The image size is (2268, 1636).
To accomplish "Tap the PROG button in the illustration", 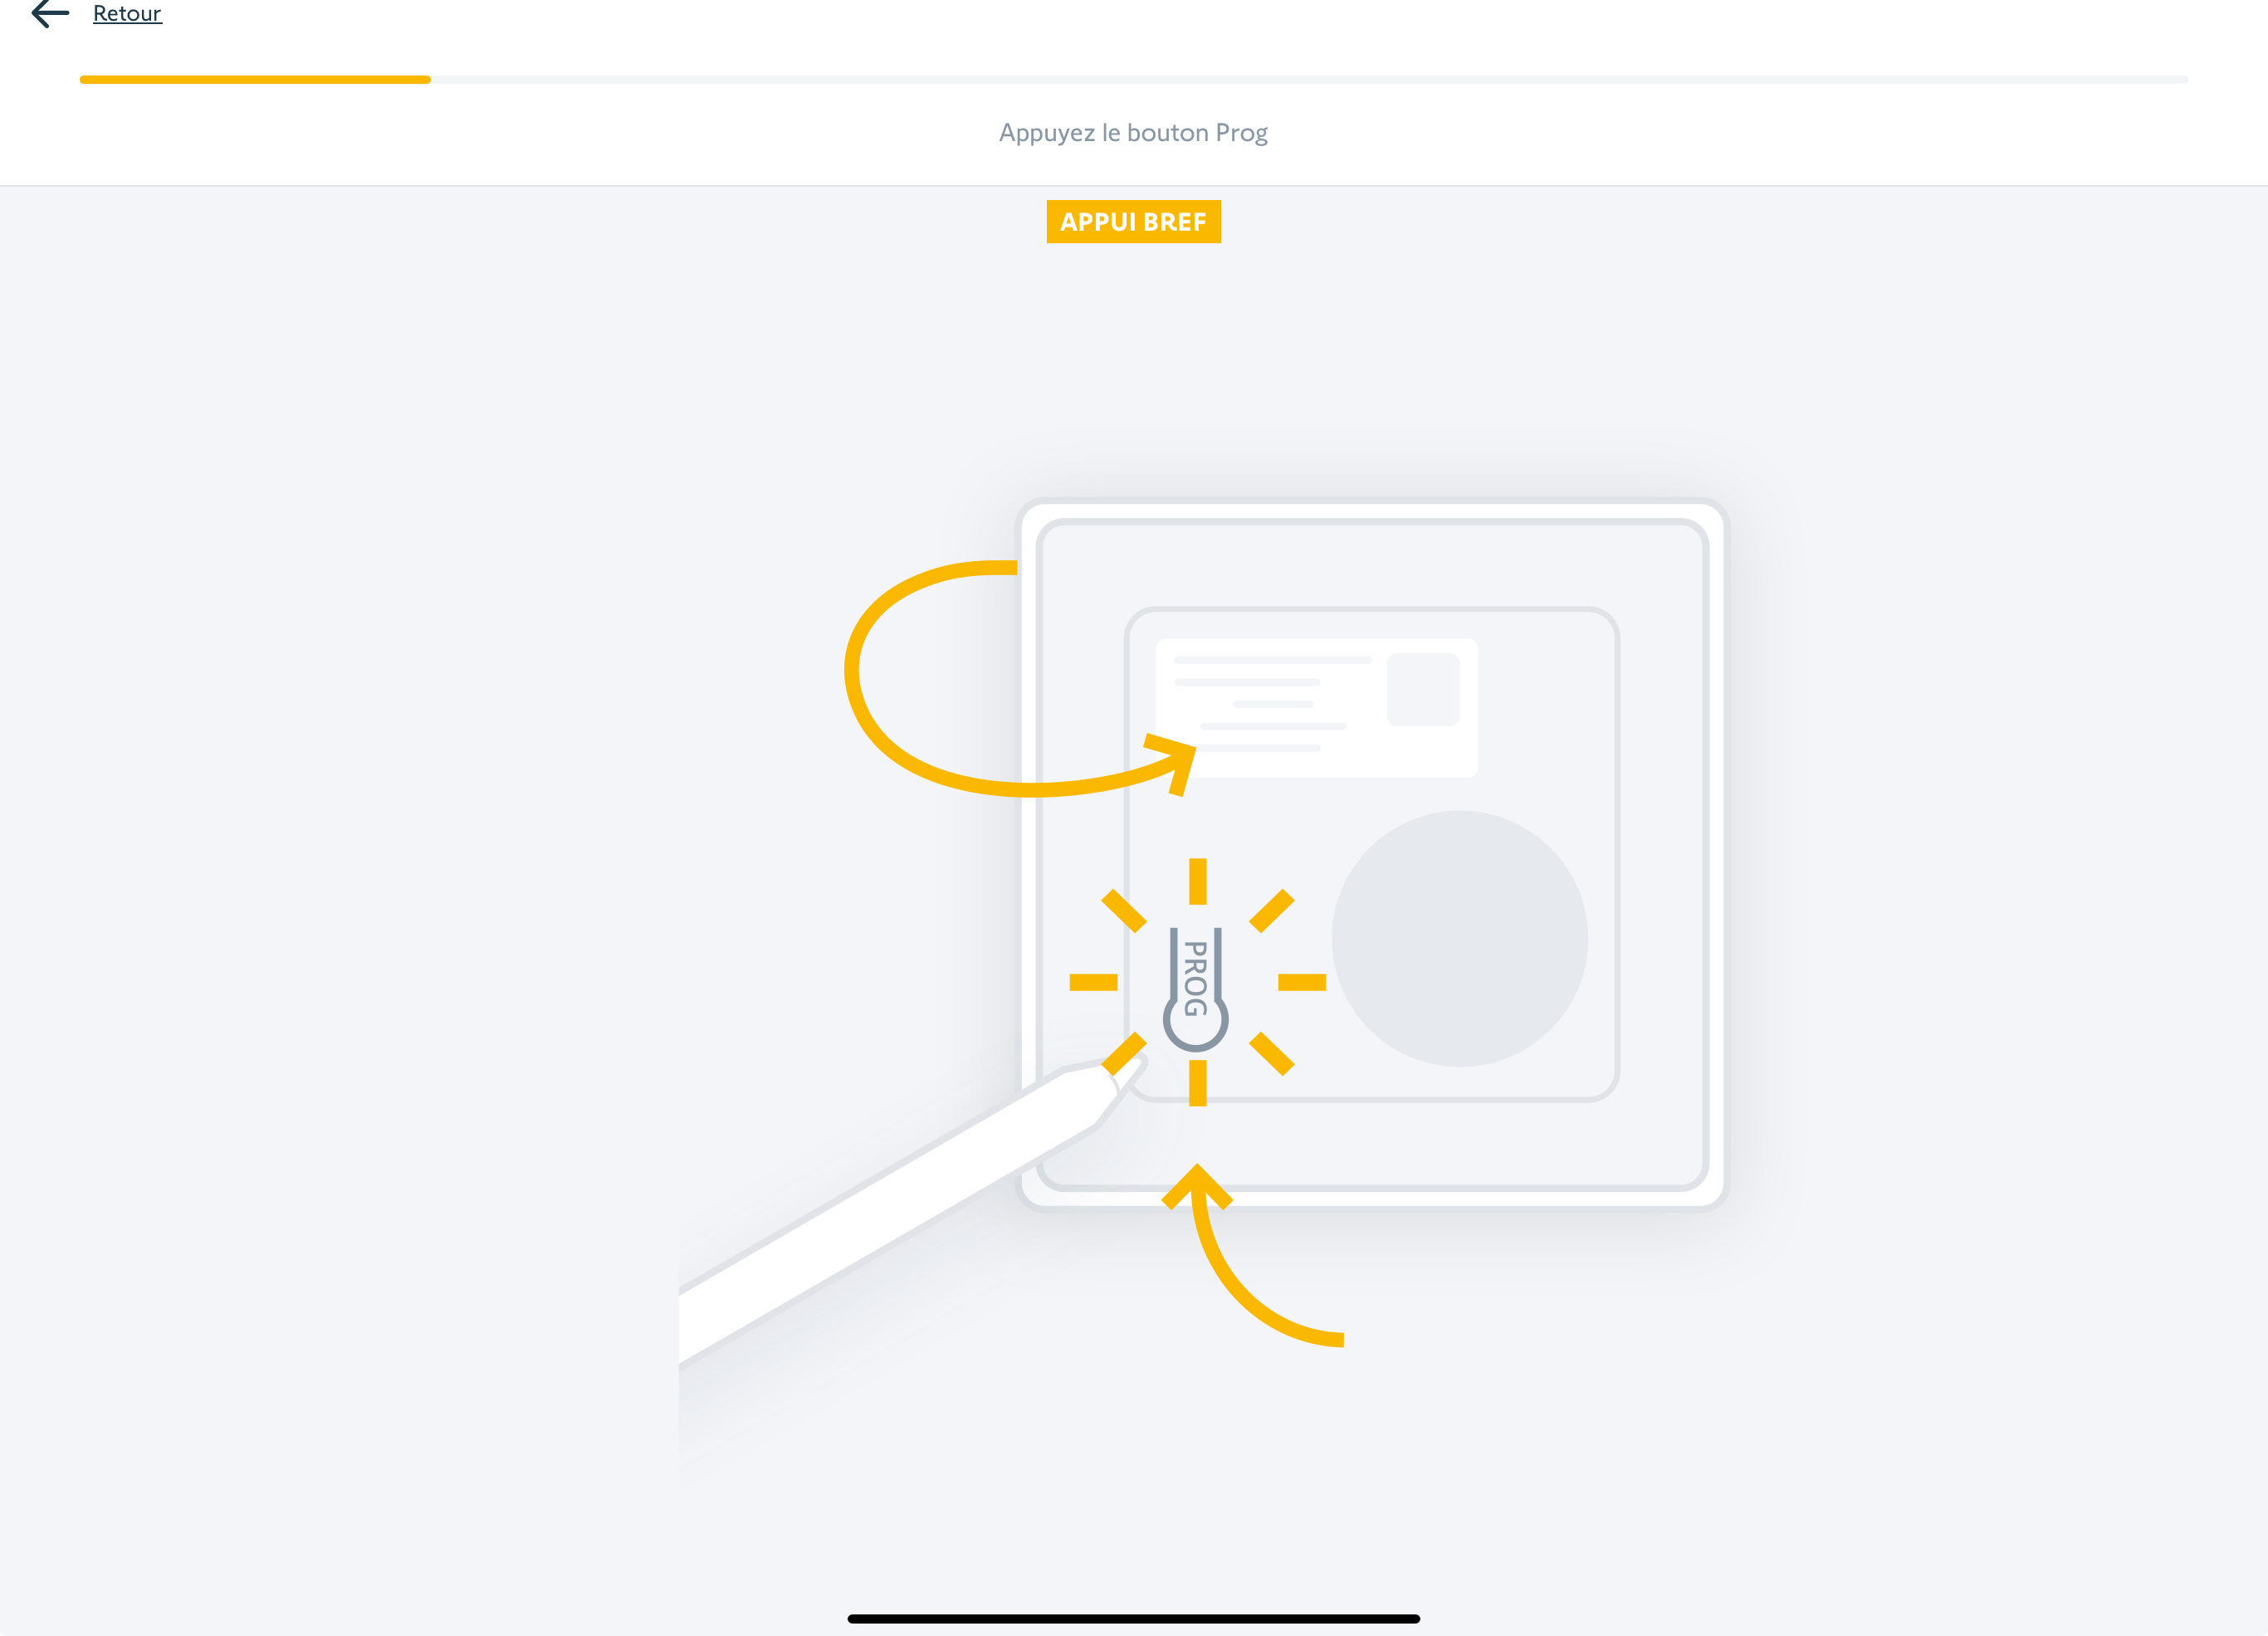I will (x=1195, y=988).
